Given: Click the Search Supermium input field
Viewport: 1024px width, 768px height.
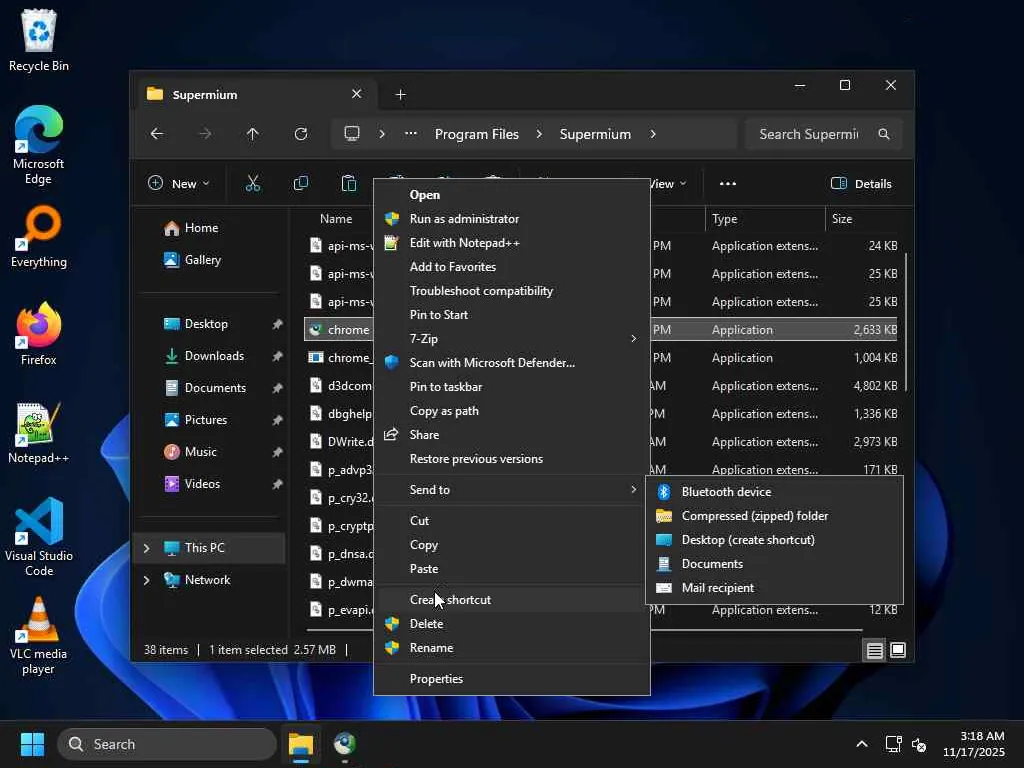Looking at the screenshot, I should point(824,134).
